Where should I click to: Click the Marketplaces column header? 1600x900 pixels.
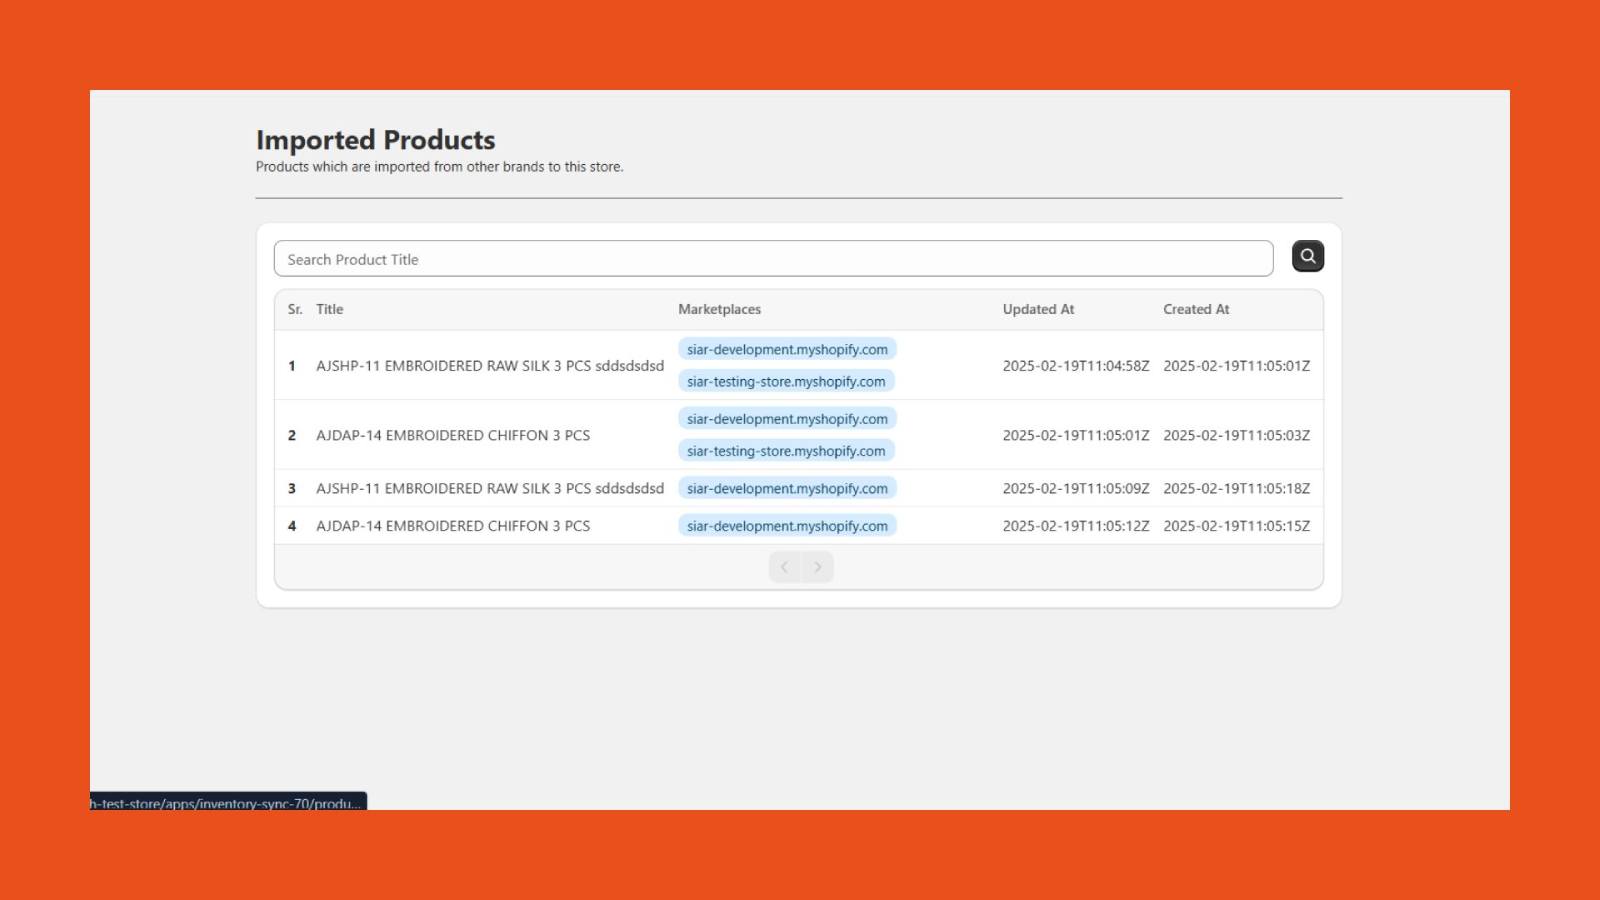pyautogui.click(x=720, y=309)
